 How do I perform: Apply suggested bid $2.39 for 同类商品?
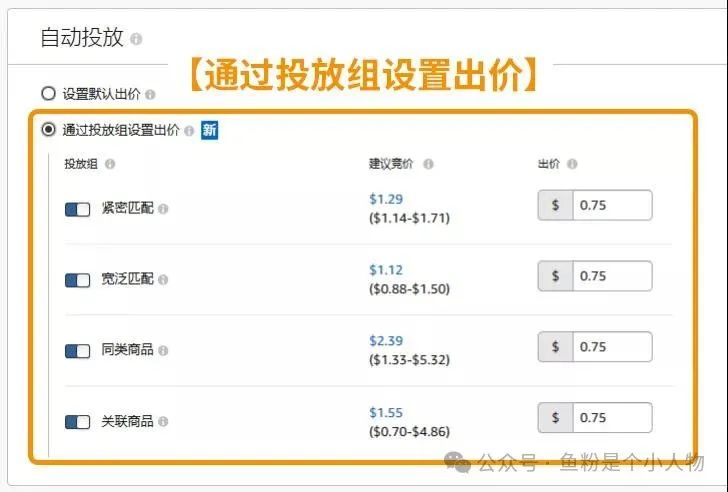(x=386, y=341)
